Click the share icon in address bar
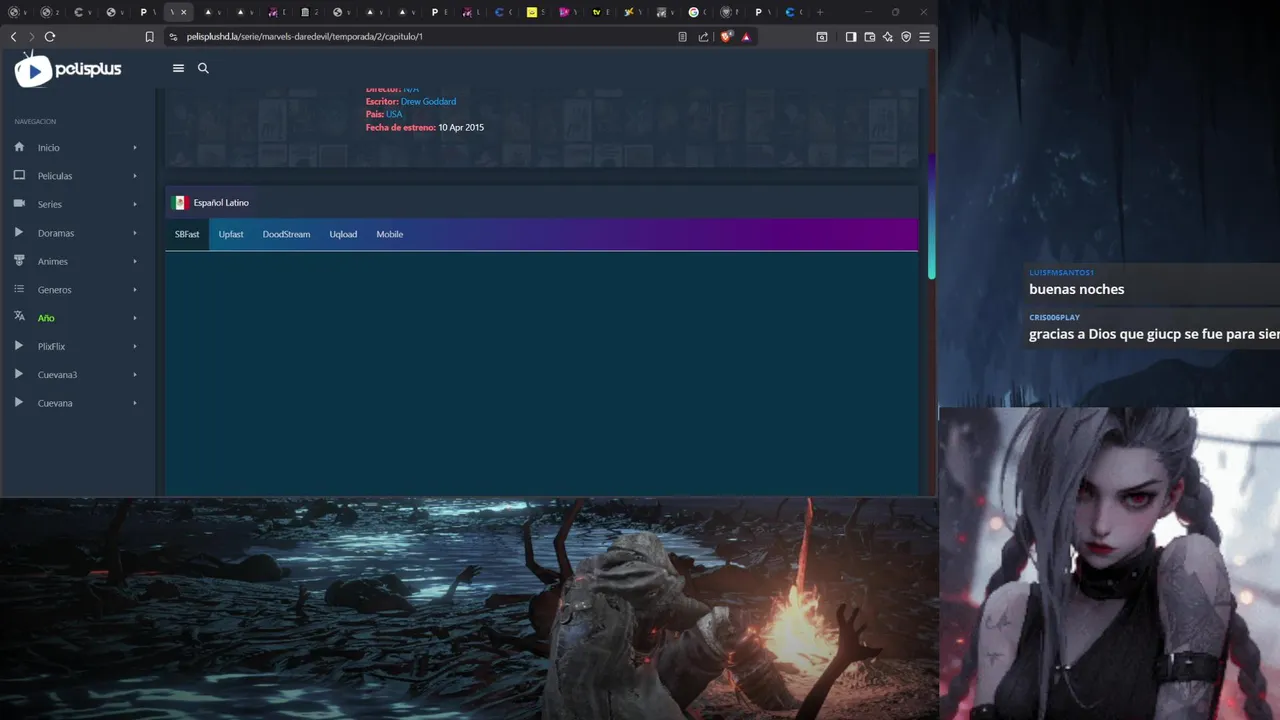1280x720 pixels. point(703,37)
